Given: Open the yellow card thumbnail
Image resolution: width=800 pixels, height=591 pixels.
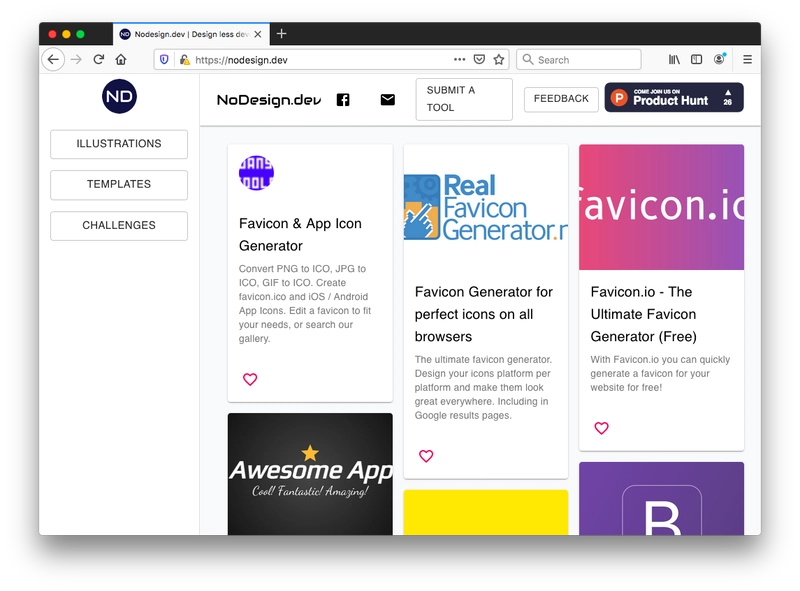Looking at the screenshot, I should (486, 512).
